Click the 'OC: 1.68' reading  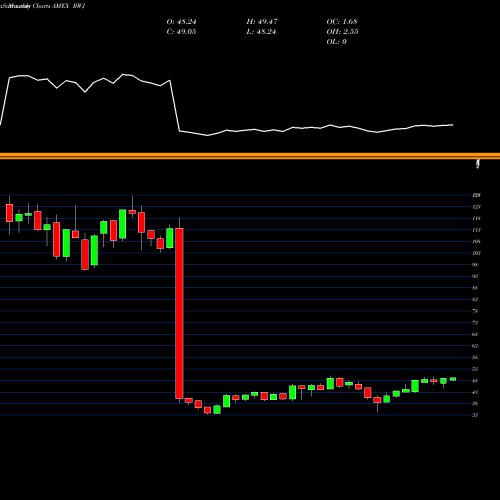click(x=342, y=22)
